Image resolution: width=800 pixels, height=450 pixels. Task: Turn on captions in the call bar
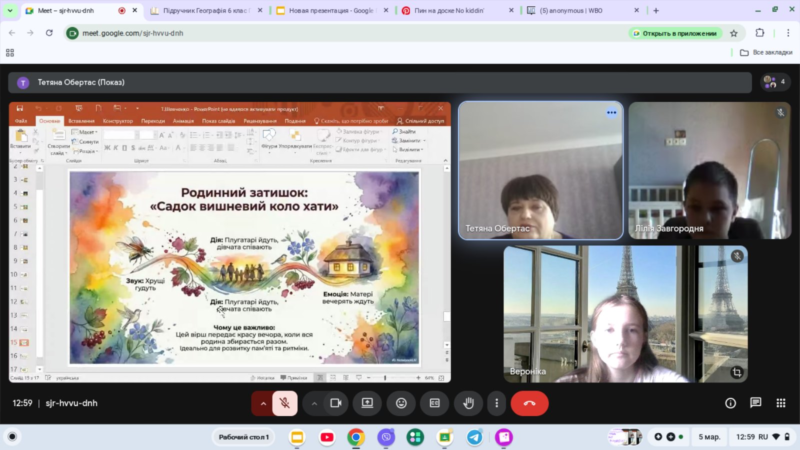[434, 403]
